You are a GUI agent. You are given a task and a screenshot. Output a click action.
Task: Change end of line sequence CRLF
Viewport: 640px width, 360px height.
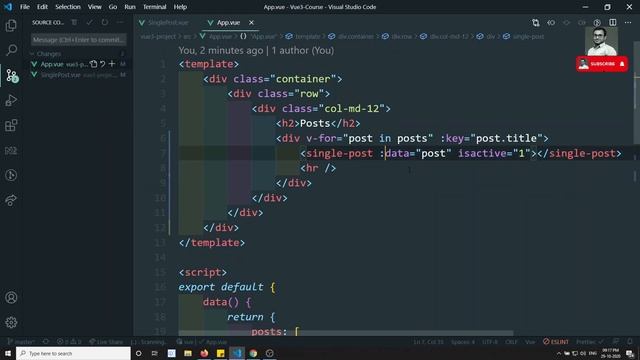tap(511, 342)
